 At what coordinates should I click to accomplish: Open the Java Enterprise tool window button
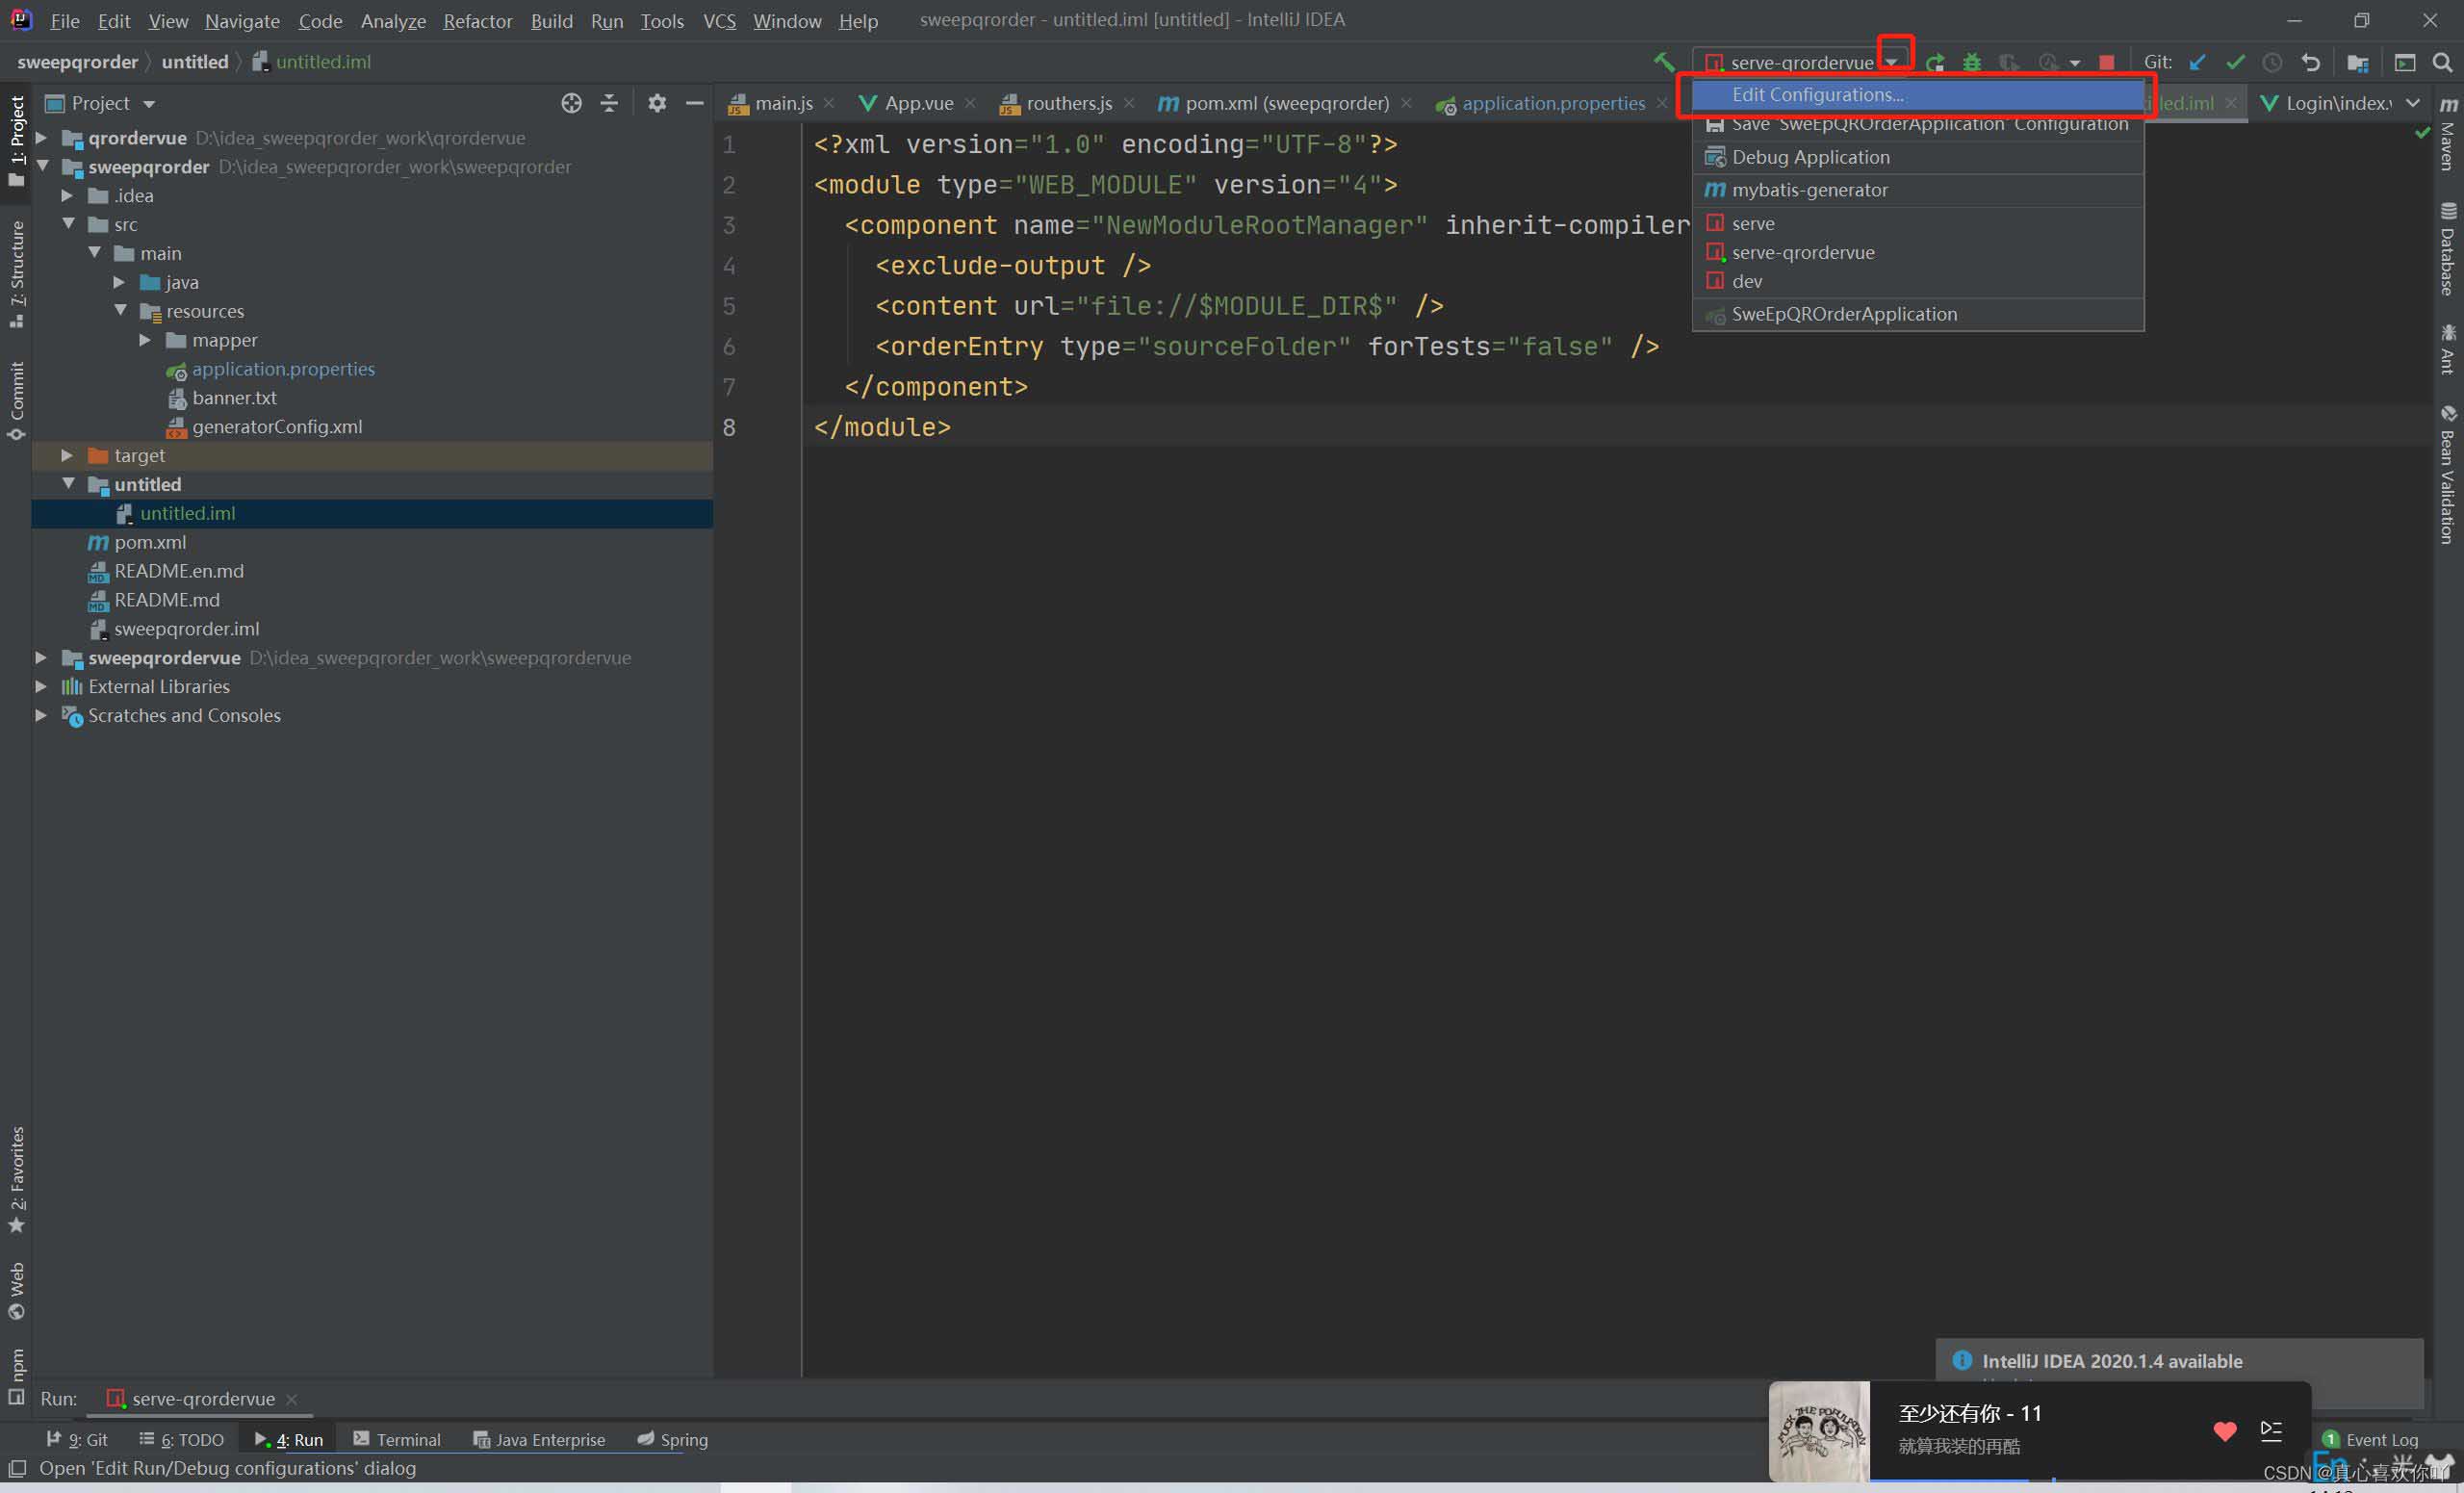point(539,1440)
